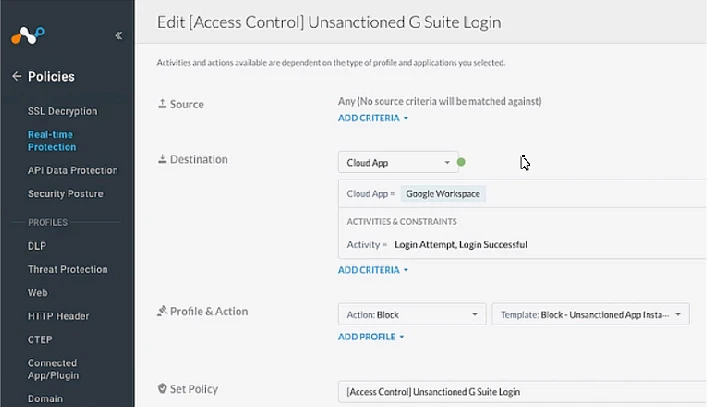
Task: Expand the Add Profile option
Action: [371, 337]
